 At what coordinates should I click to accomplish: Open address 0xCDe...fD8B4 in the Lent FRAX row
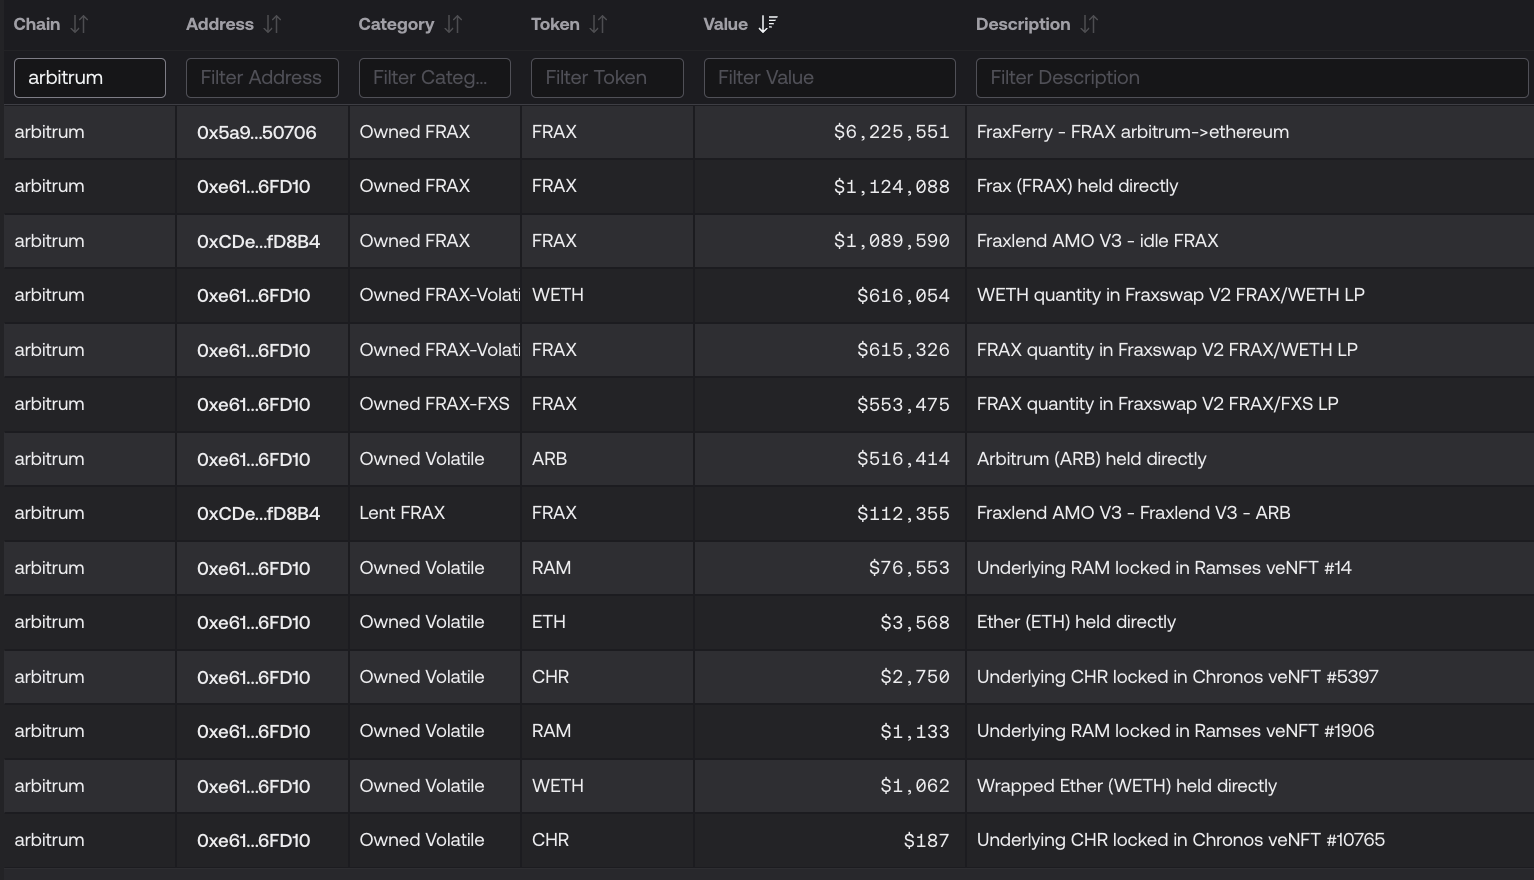[x=258, y=513]
